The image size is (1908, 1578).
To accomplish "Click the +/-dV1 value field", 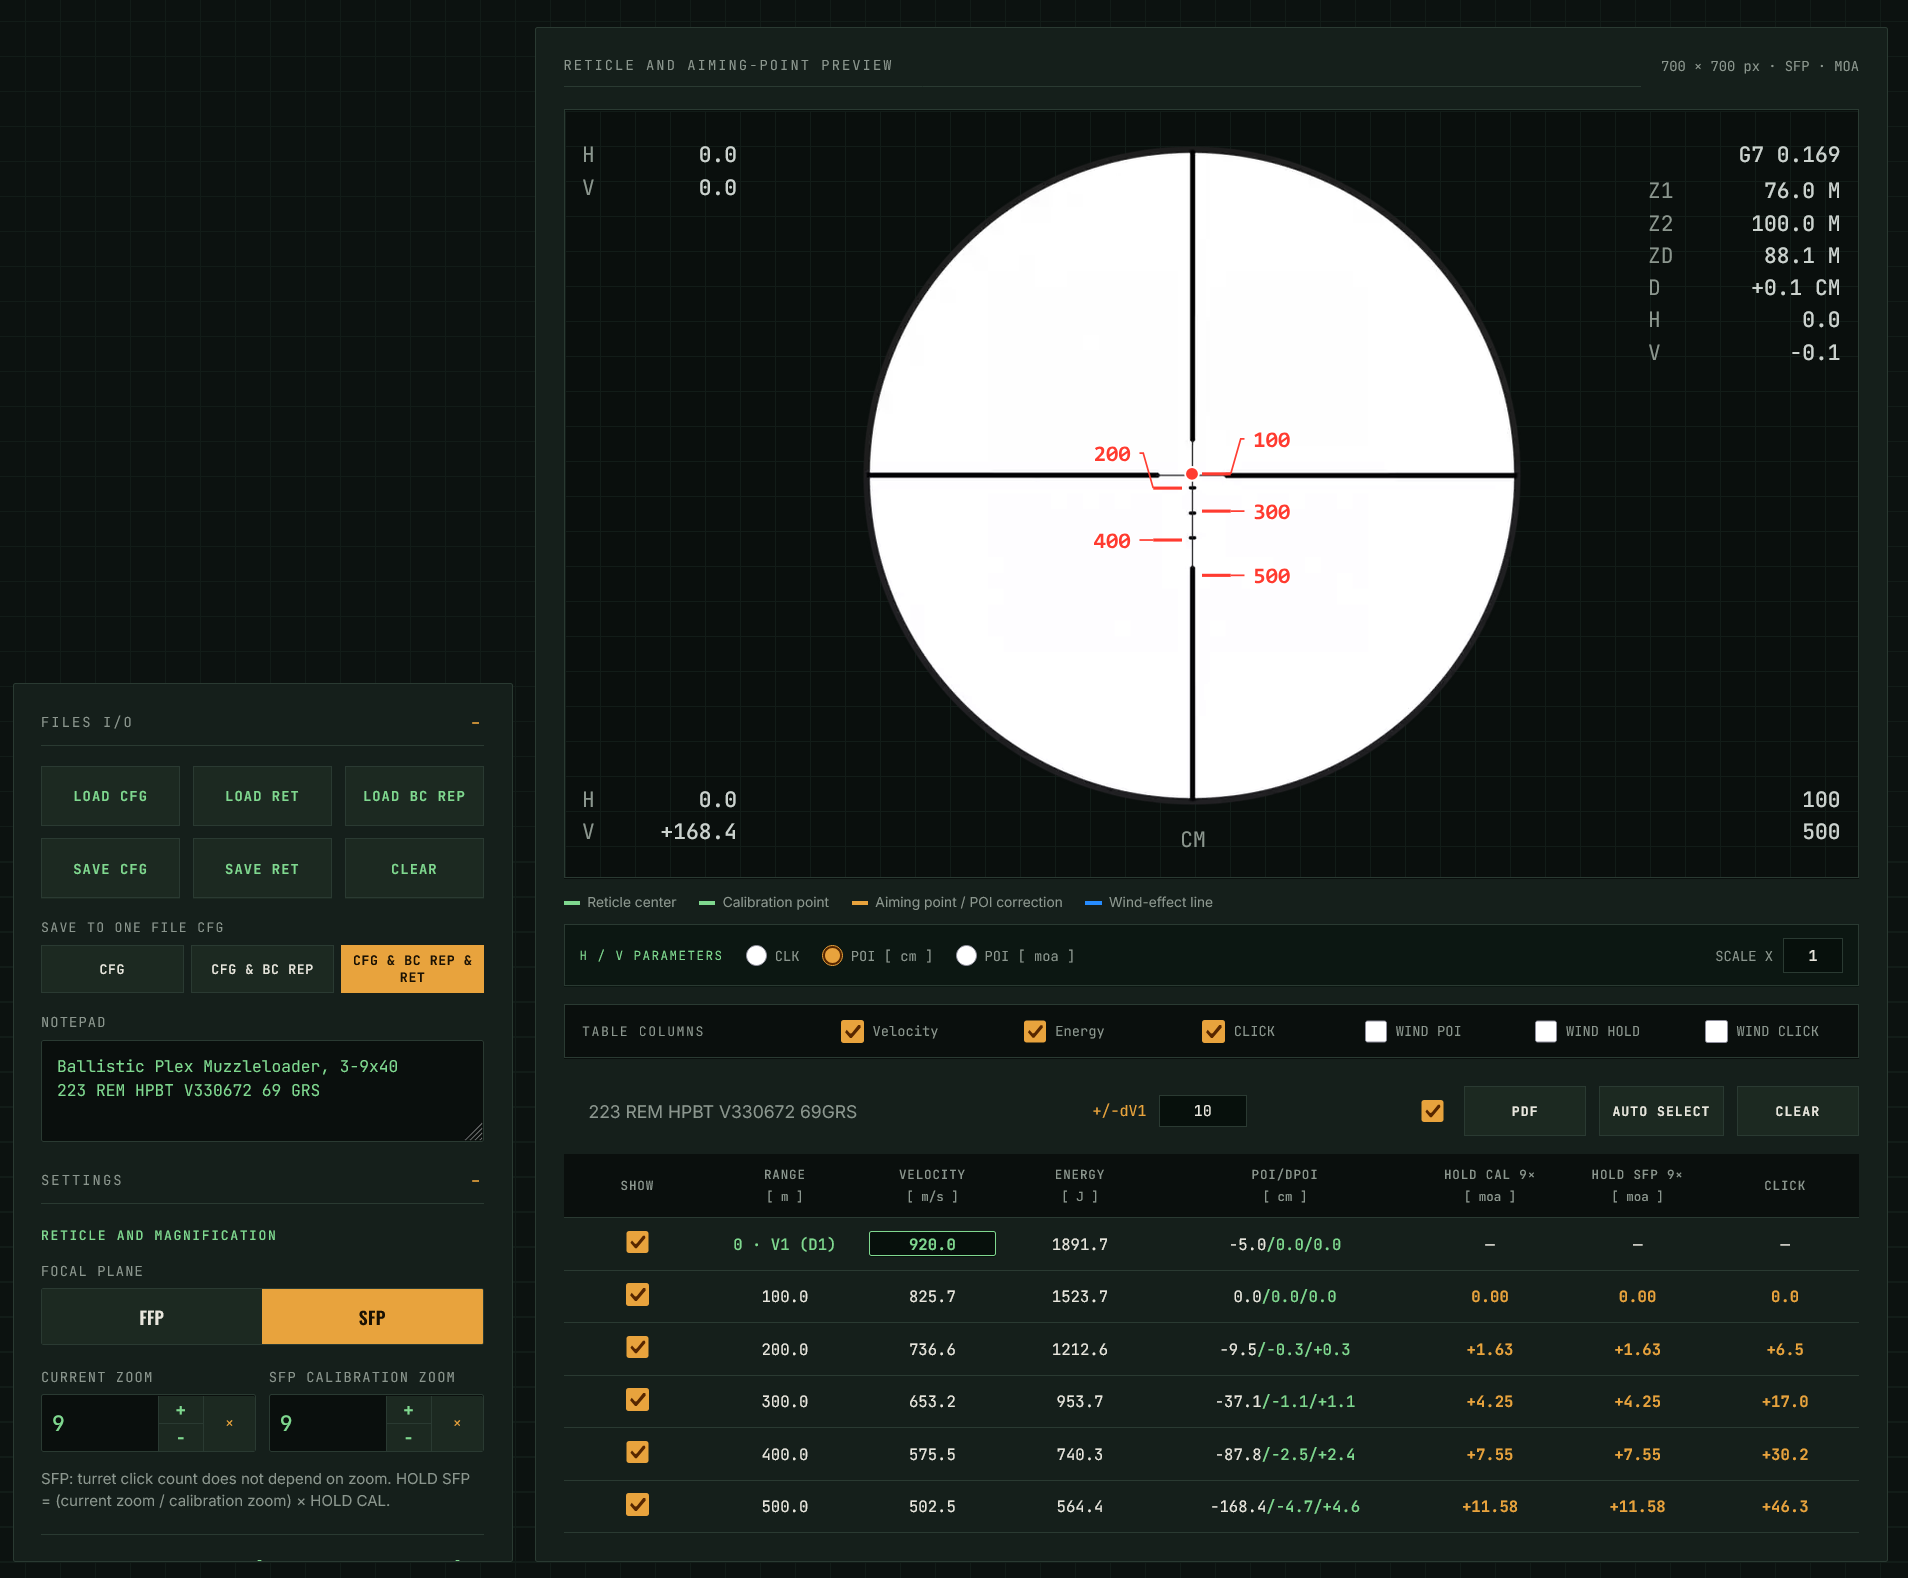I will coord(1202,1111).
